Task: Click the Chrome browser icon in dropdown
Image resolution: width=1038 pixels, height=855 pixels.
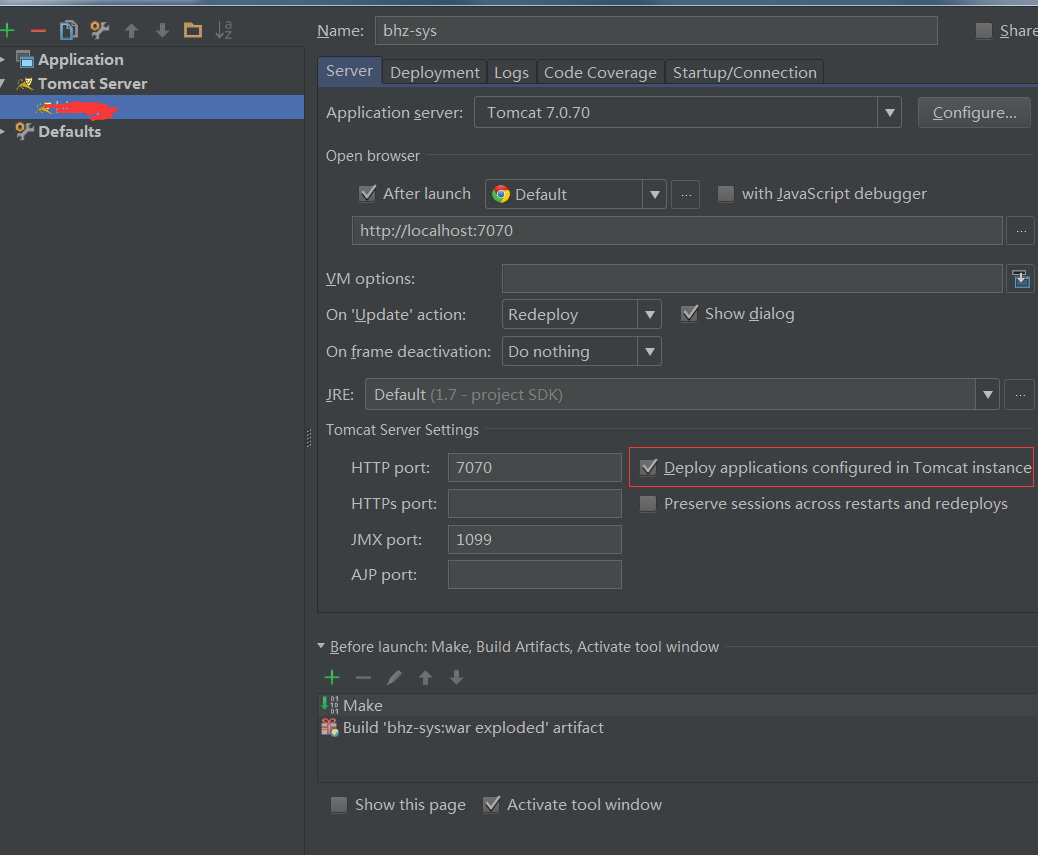Action: click(x=501, y=194)
